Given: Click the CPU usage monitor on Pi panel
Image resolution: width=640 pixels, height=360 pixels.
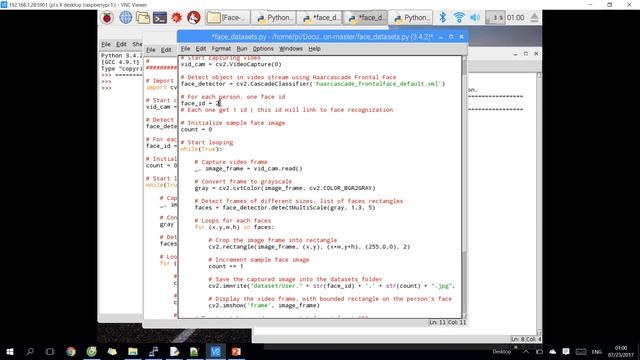Looking at the screenshot, I should (x=495, y=18).
